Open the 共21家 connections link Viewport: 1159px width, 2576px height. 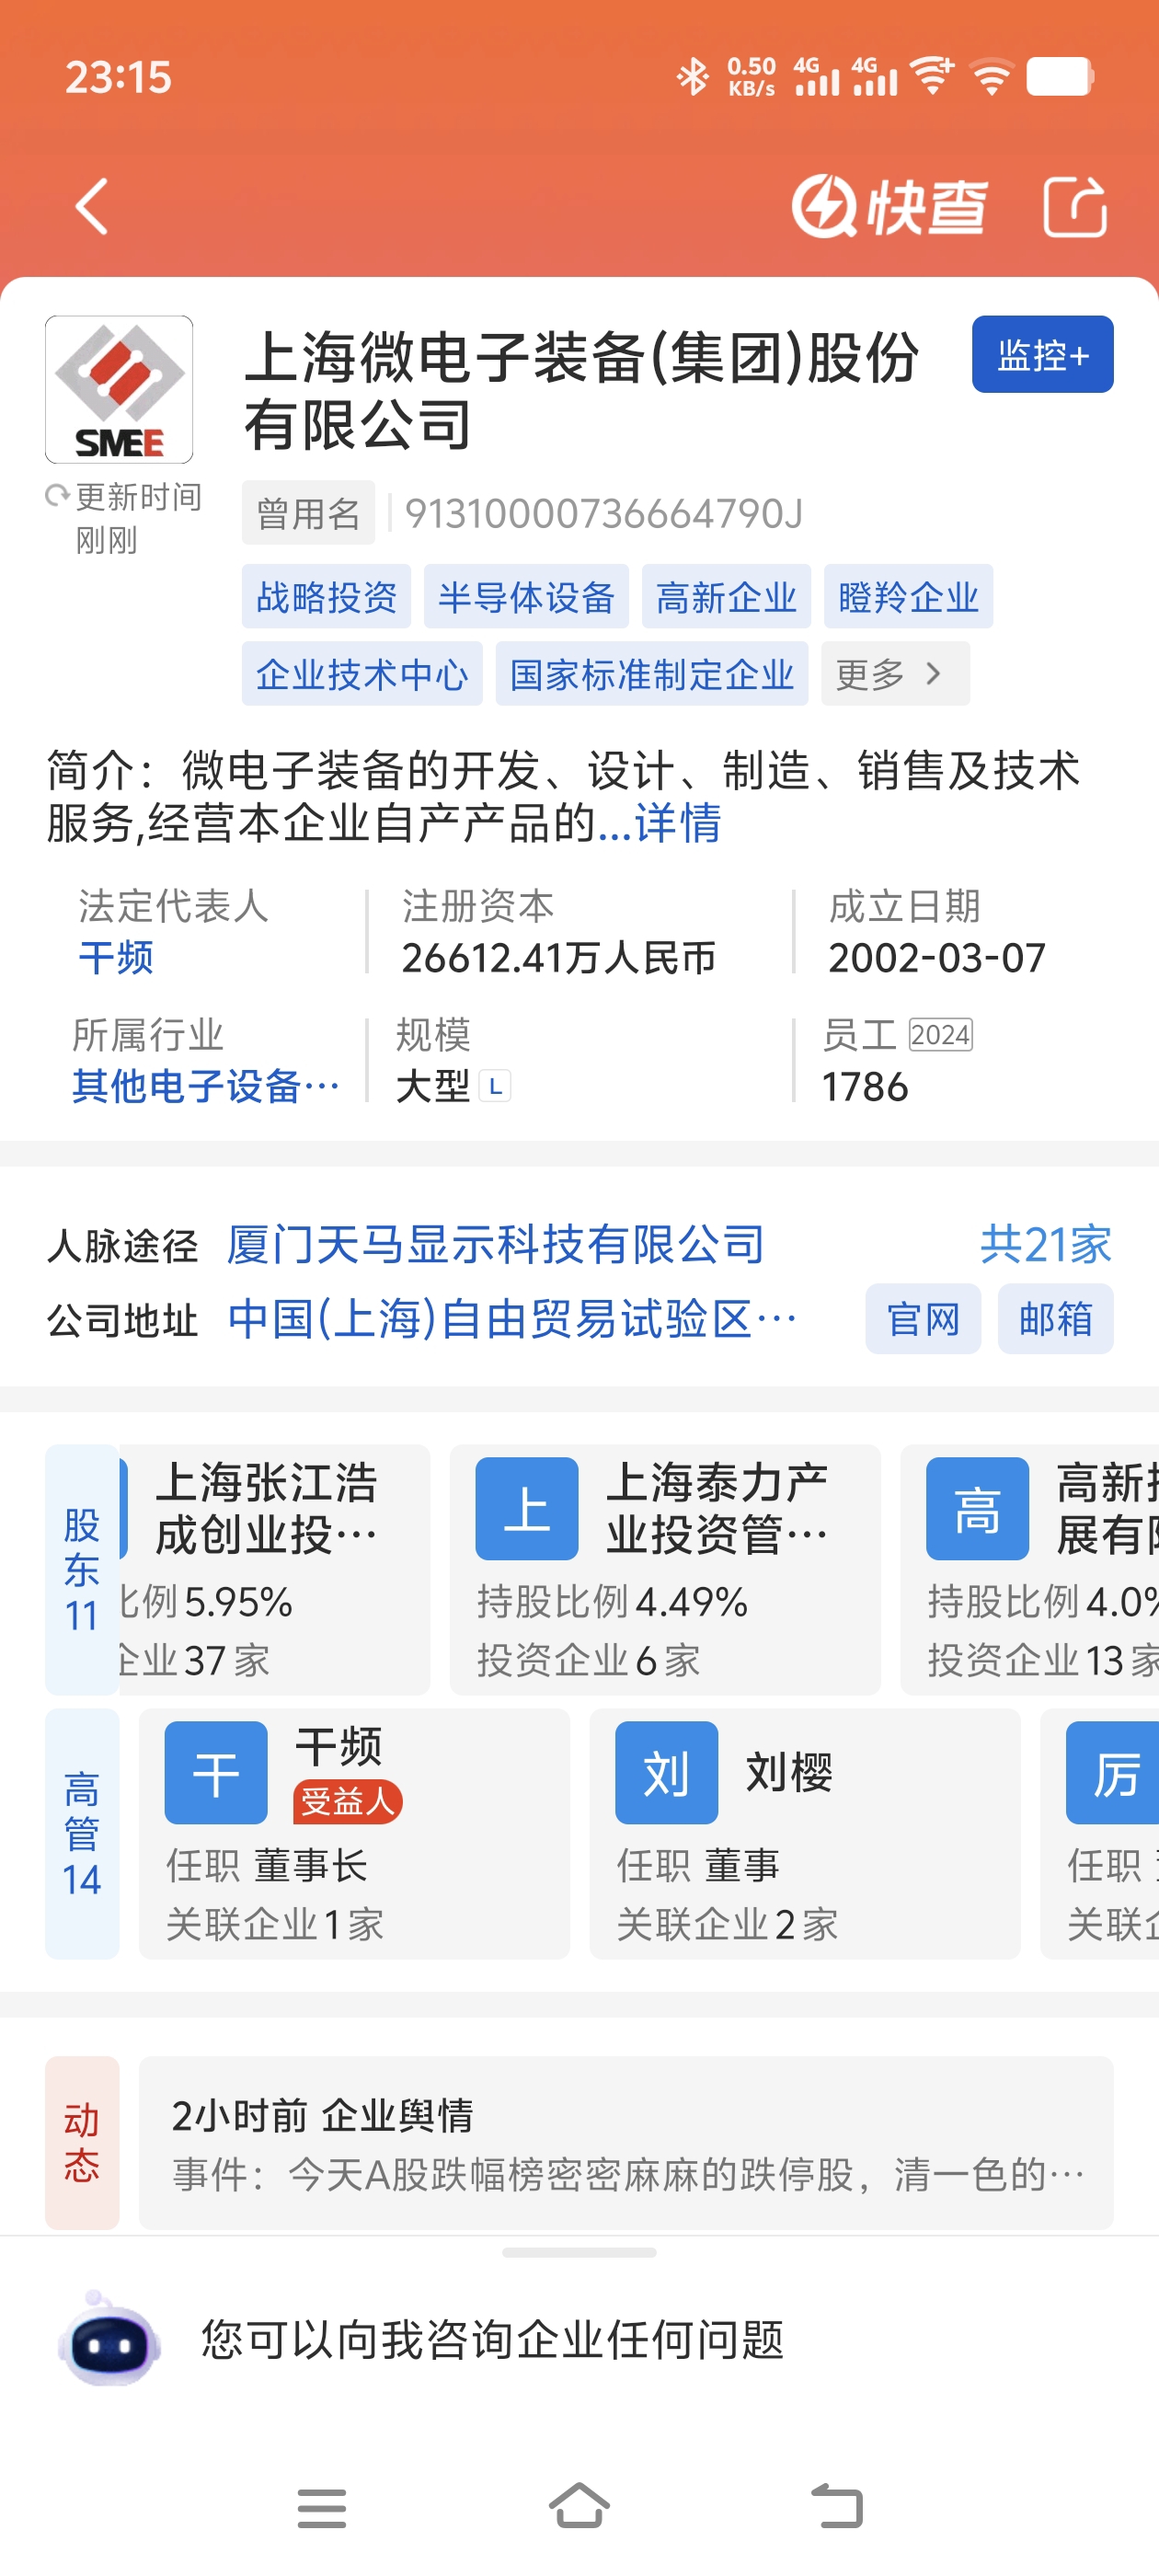pos(1046,1246)
